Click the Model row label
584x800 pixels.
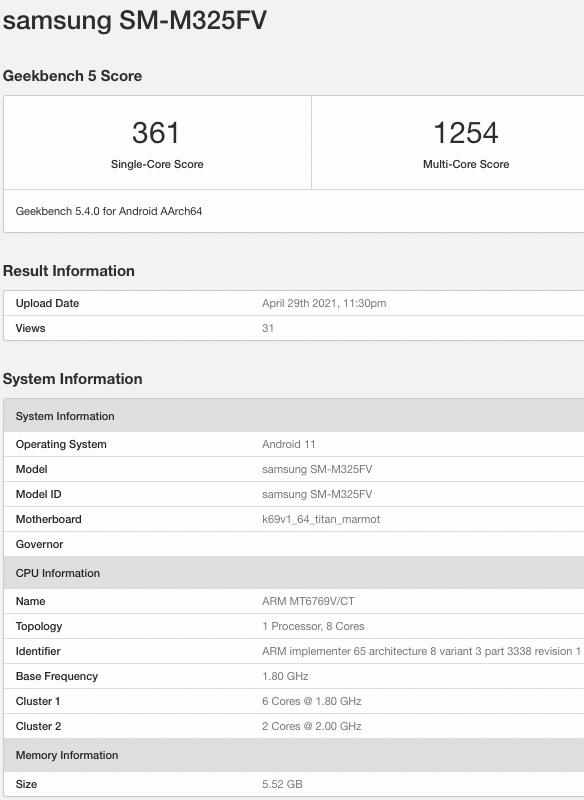tap(32, 469)
